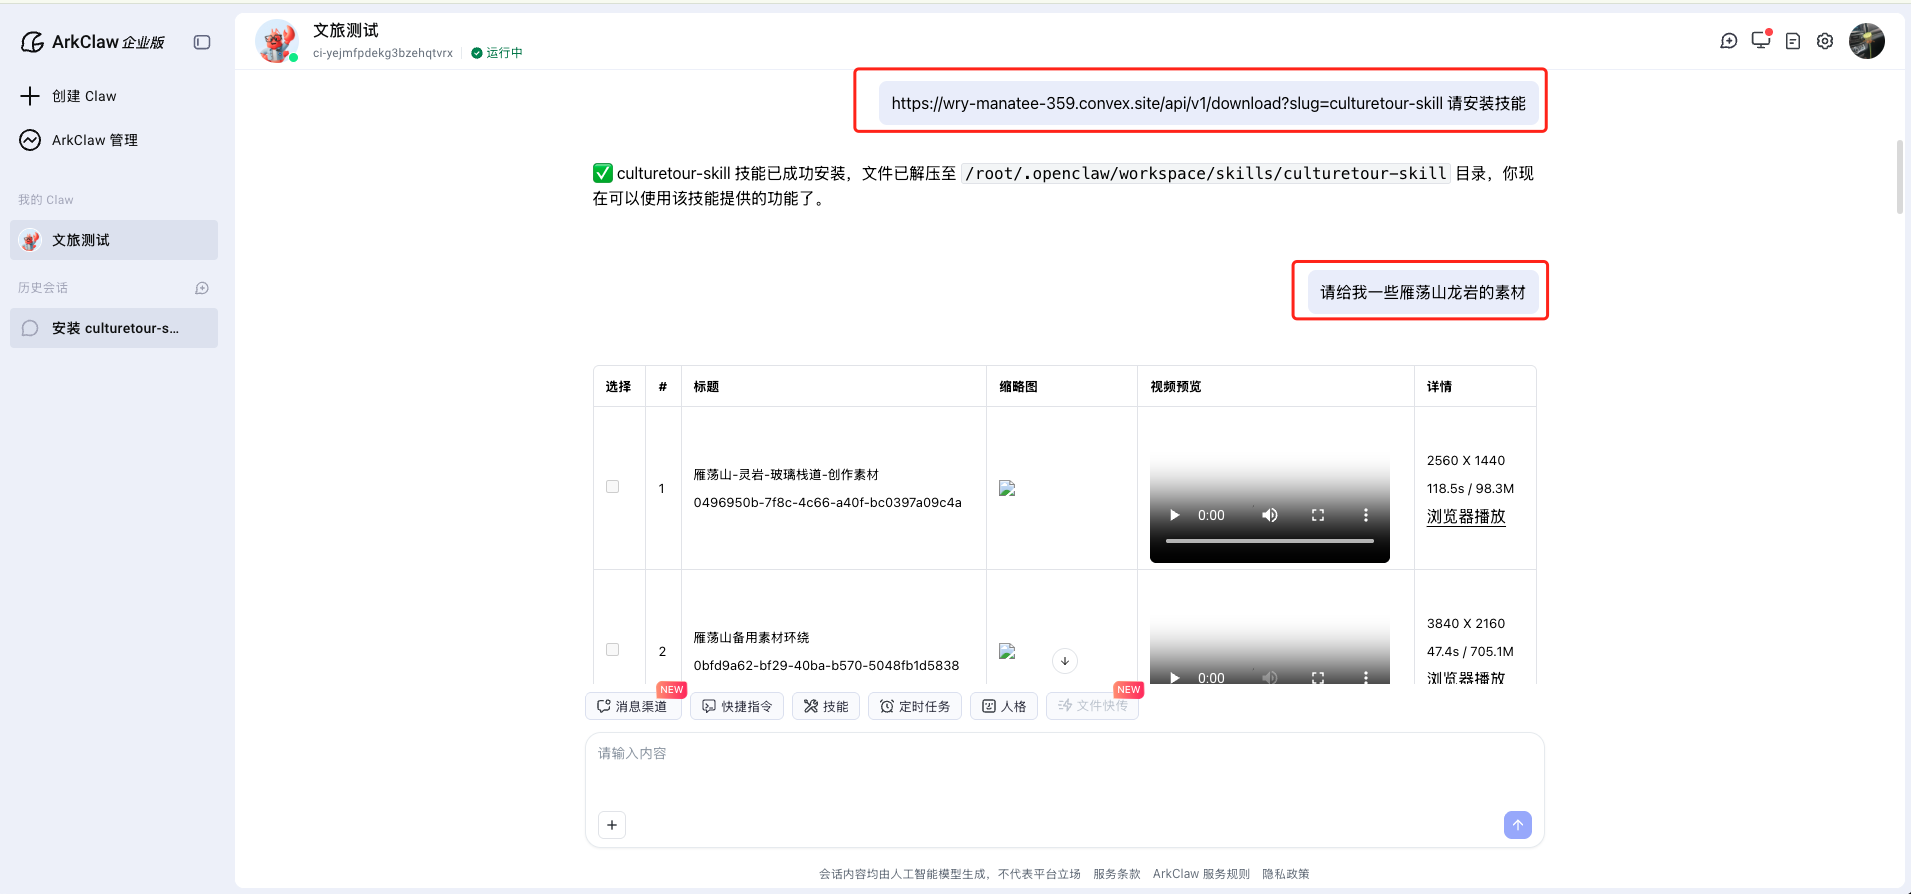Open ArkClaw 管理 page

(94, 140)
